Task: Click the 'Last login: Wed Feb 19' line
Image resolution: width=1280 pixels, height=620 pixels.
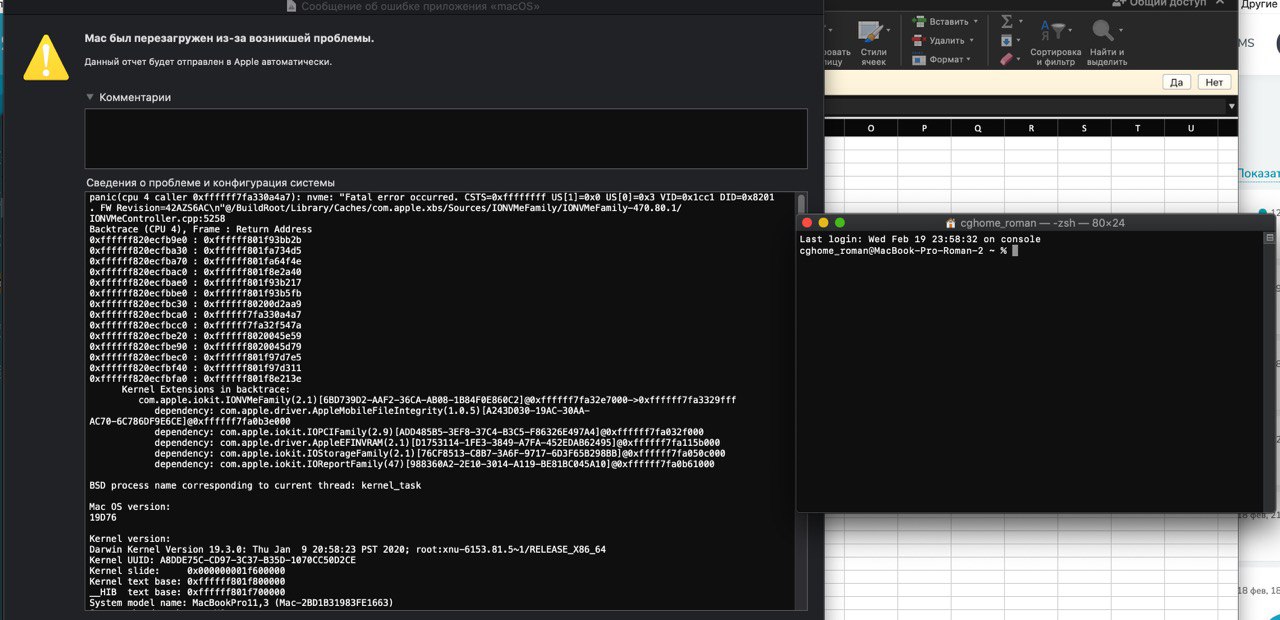Action: pyautogui.click(x=920, y=240)
